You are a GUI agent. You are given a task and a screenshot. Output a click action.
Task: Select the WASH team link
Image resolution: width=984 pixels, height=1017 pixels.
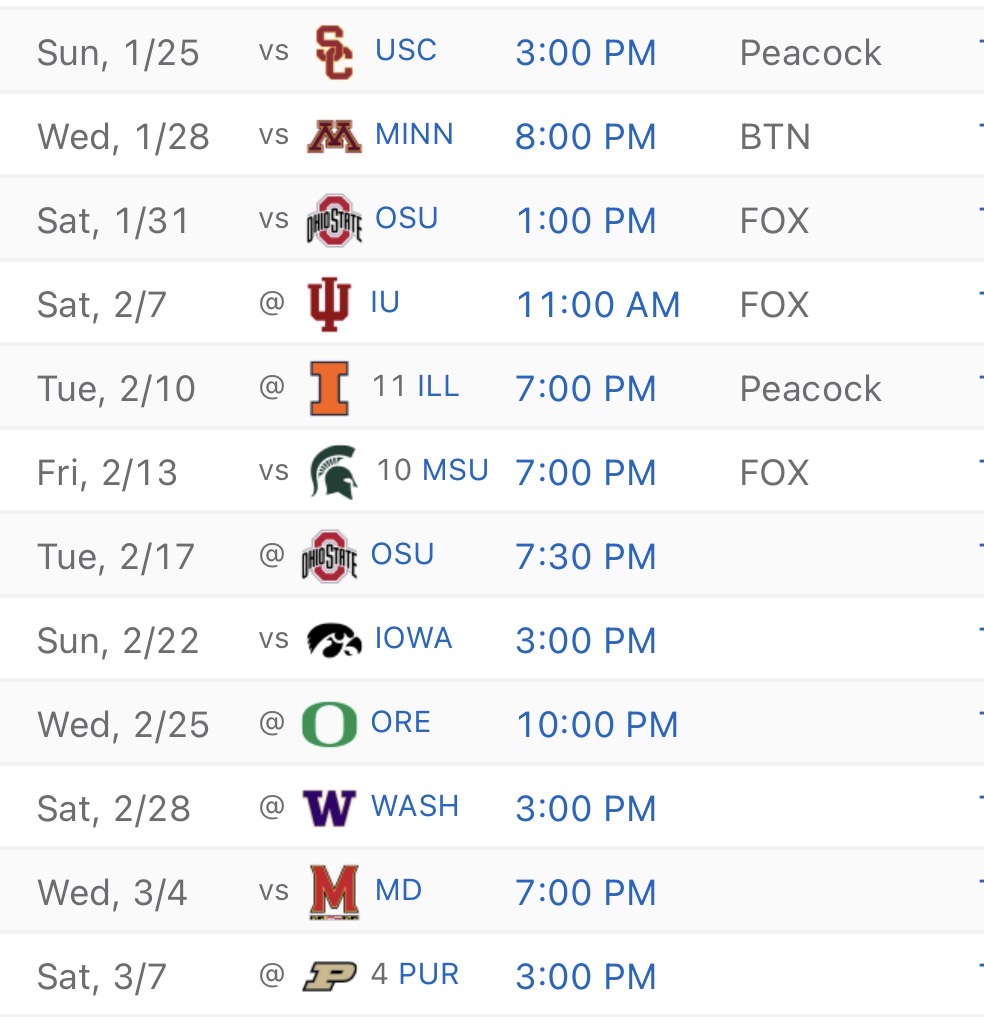[415, 806]
